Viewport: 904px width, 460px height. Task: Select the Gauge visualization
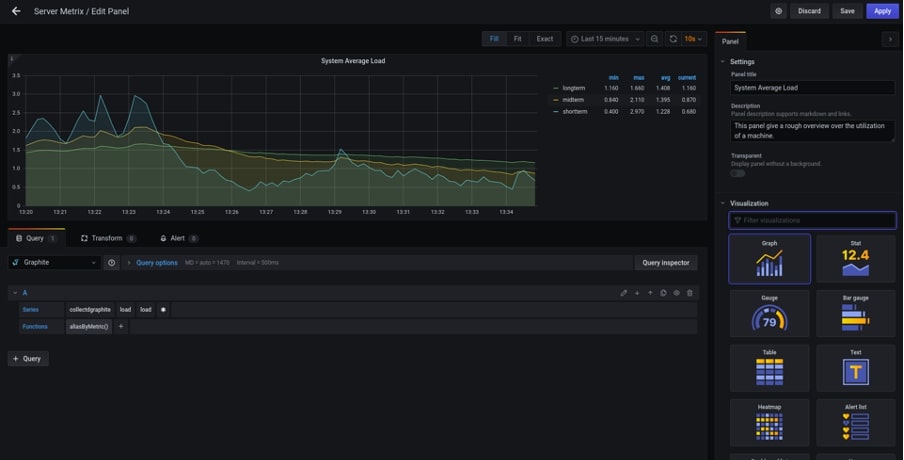(770, 314)
